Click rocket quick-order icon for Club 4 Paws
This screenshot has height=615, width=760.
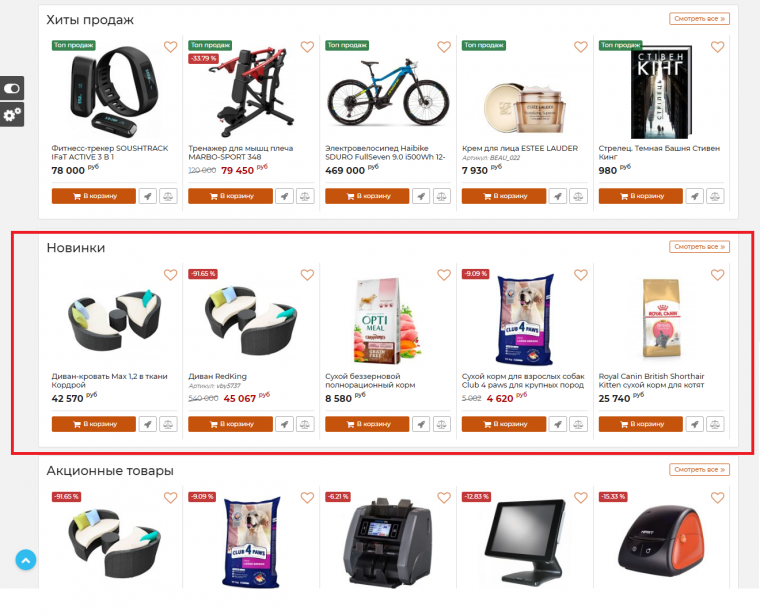(x=557, y=424)
